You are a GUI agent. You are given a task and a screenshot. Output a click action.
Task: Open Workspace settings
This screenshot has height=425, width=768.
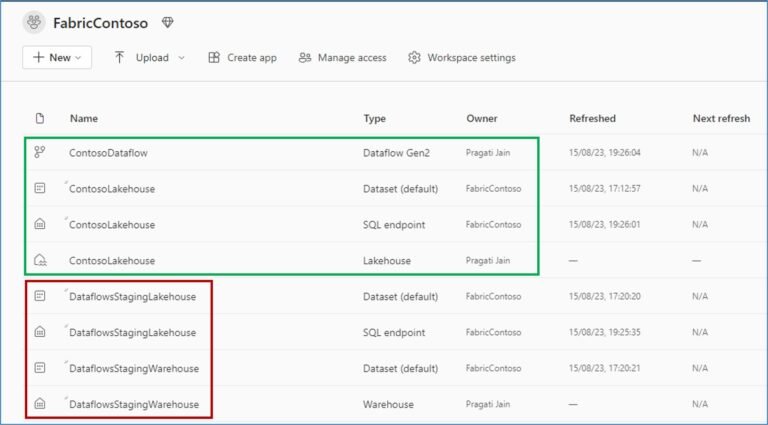462,58
